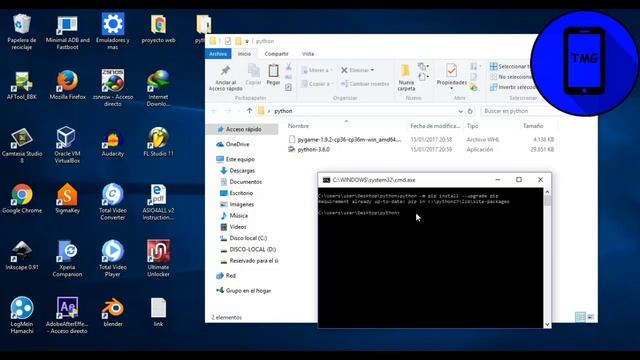Launch Internet Download Manager shortcut
This screenshot has height=360, width=640.
point(158,89)
